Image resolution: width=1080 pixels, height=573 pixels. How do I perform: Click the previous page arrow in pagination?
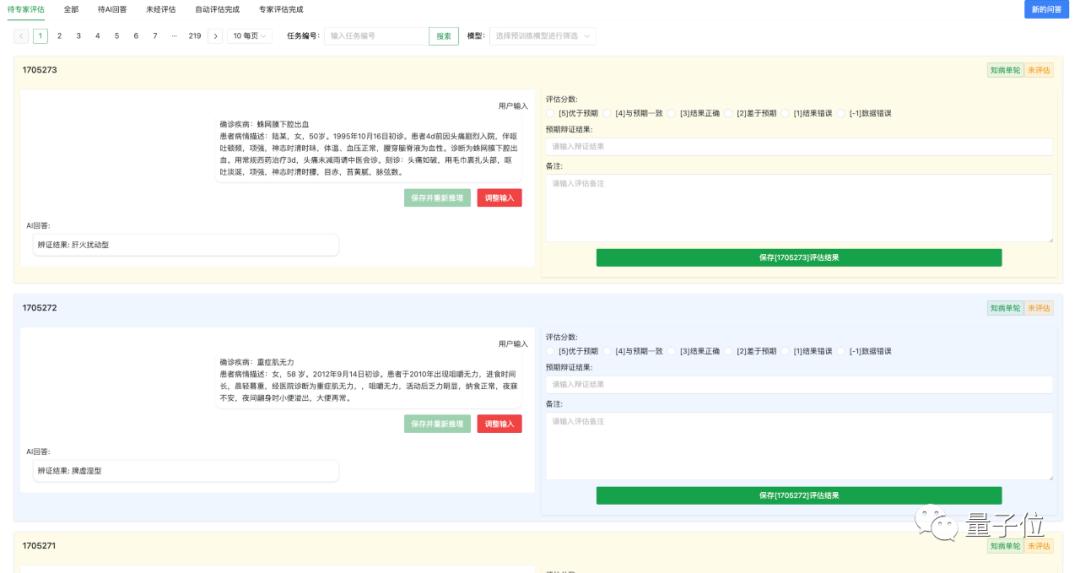[x=21, y=36]
